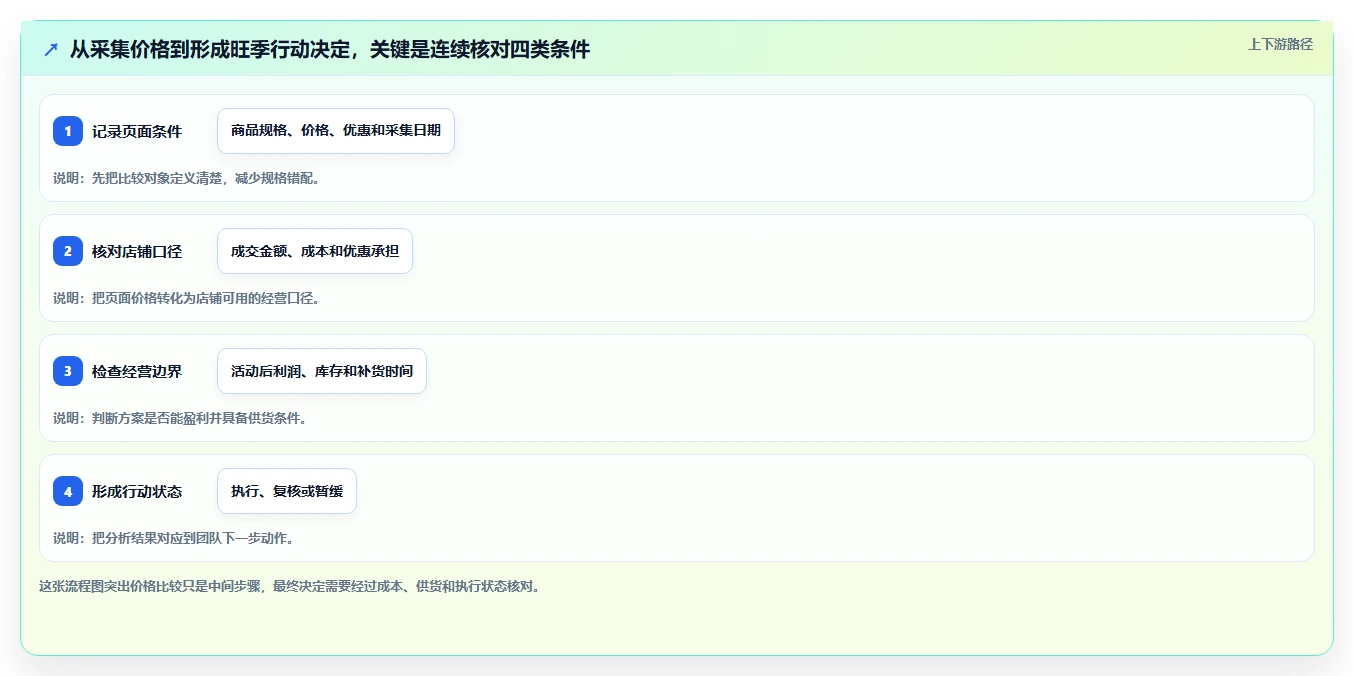Click the 记录页面条件 step title
This screenshot has width=1354, height=676.
tap(137, 131)
